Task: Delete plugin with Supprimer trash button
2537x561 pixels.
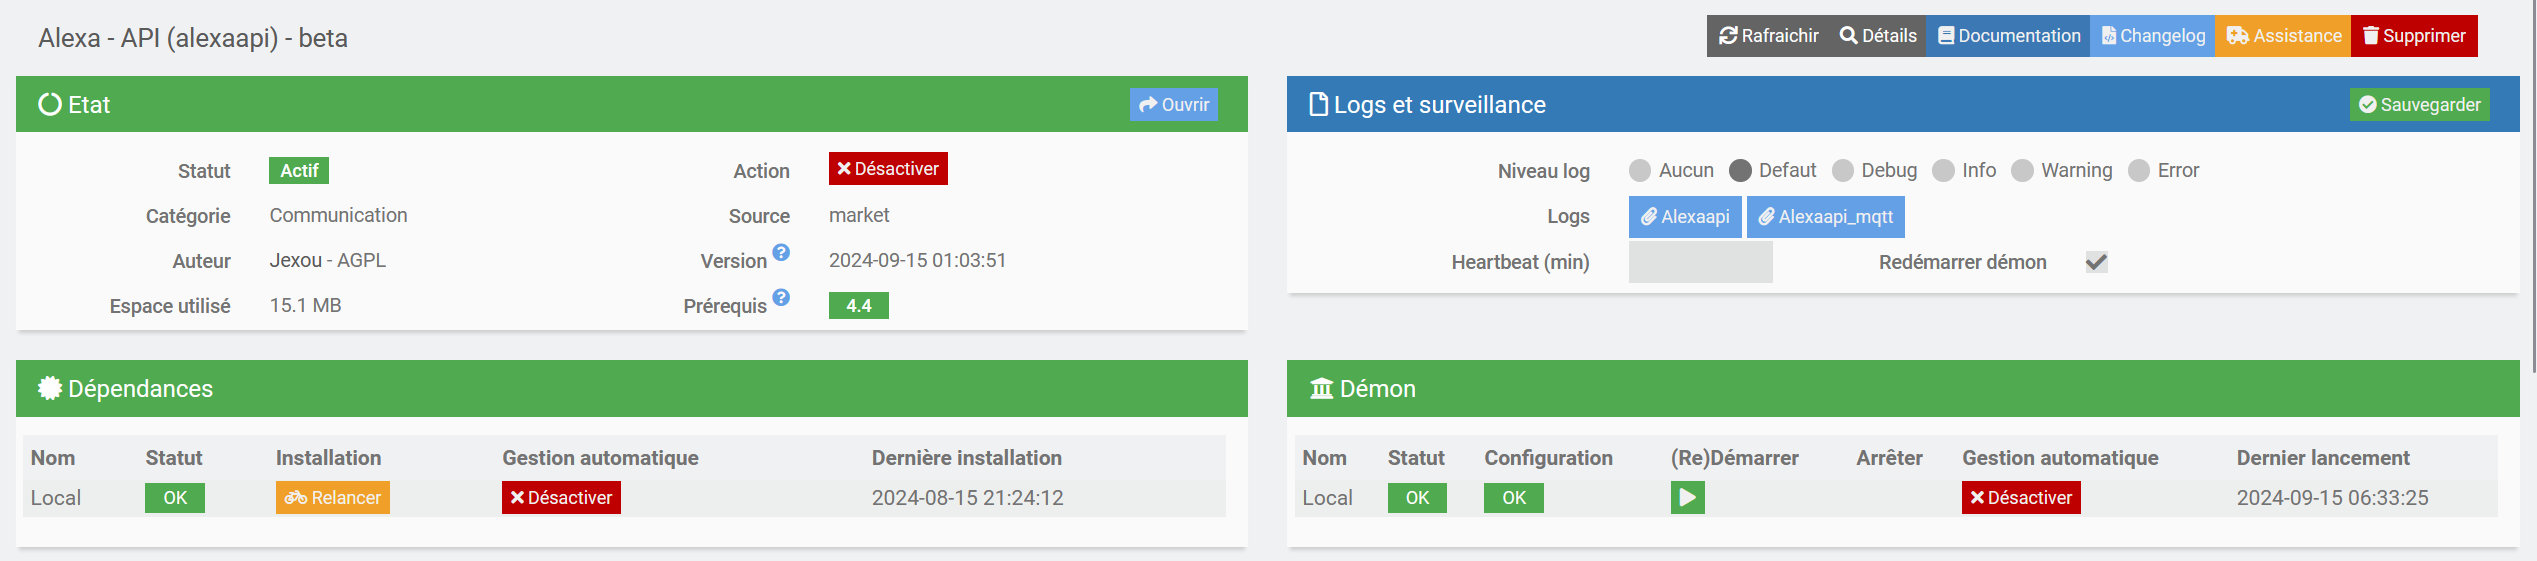Action: coord(2413,36)
